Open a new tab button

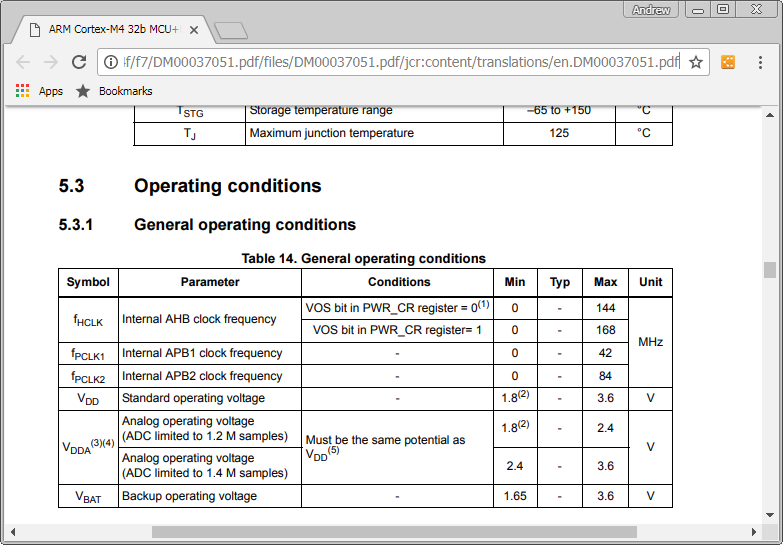click(231, 30)
